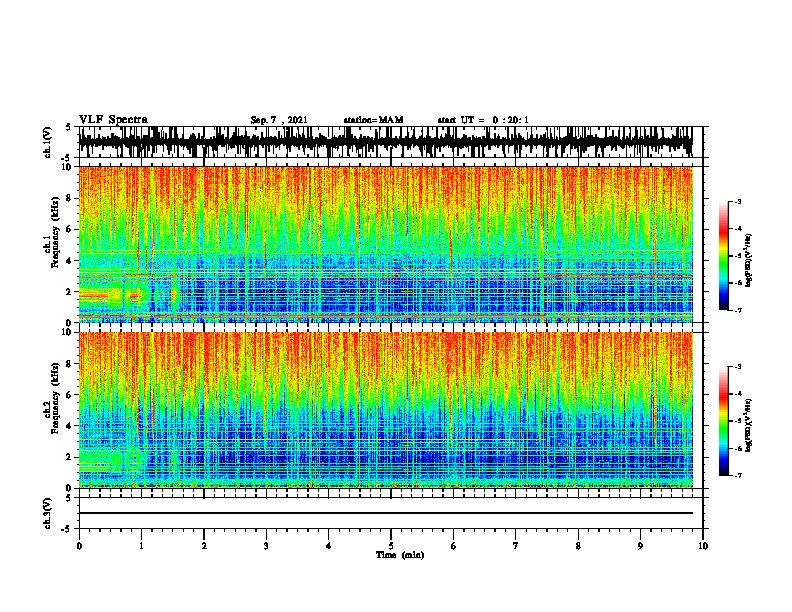Select the "Sep. 7, 2021" date label

click(279, 120)
